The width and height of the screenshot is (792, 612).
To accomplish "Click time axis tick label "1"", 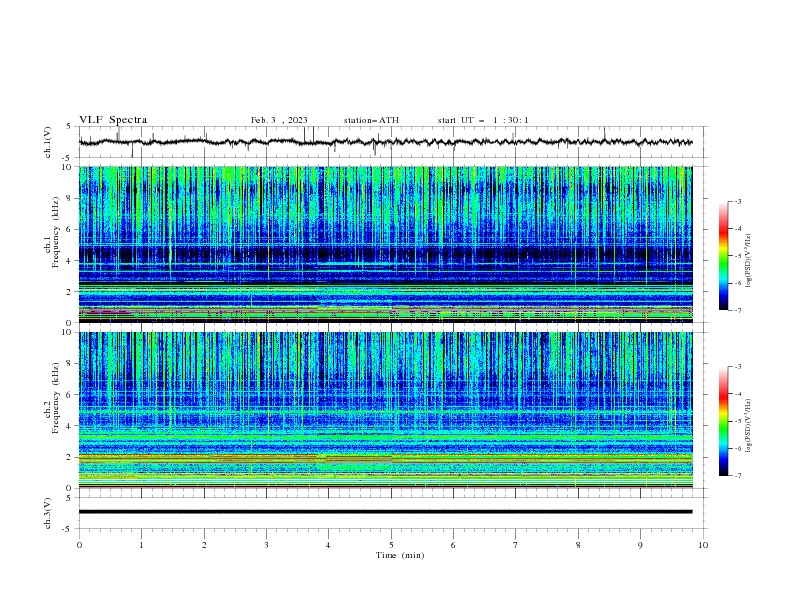I will pos(142,545).
